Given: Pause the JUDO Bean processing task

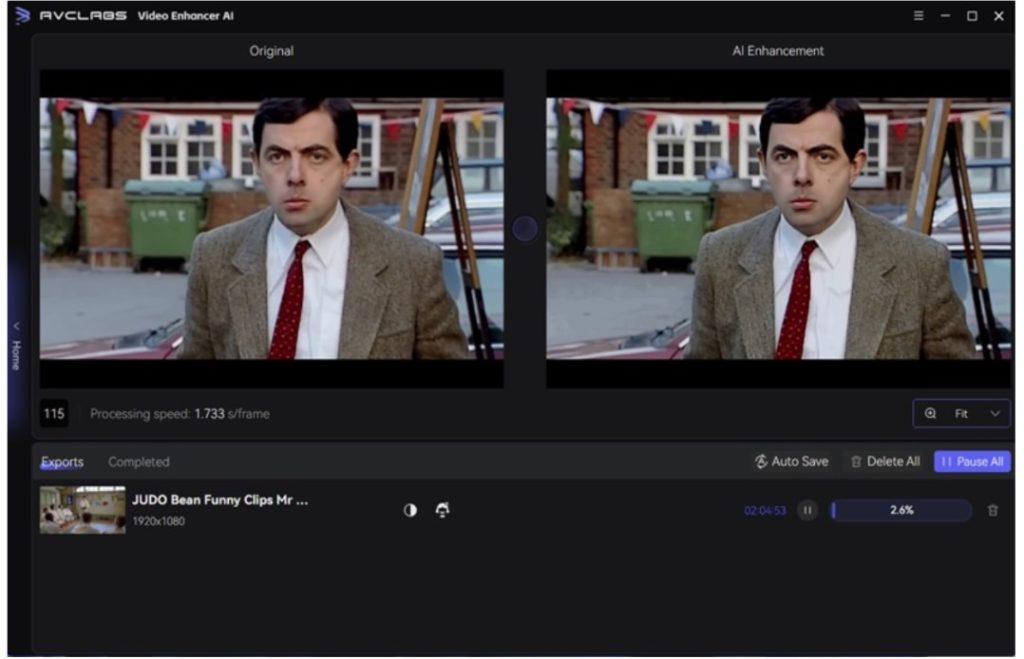Looking at the screenshot, I should pos(805,509).
